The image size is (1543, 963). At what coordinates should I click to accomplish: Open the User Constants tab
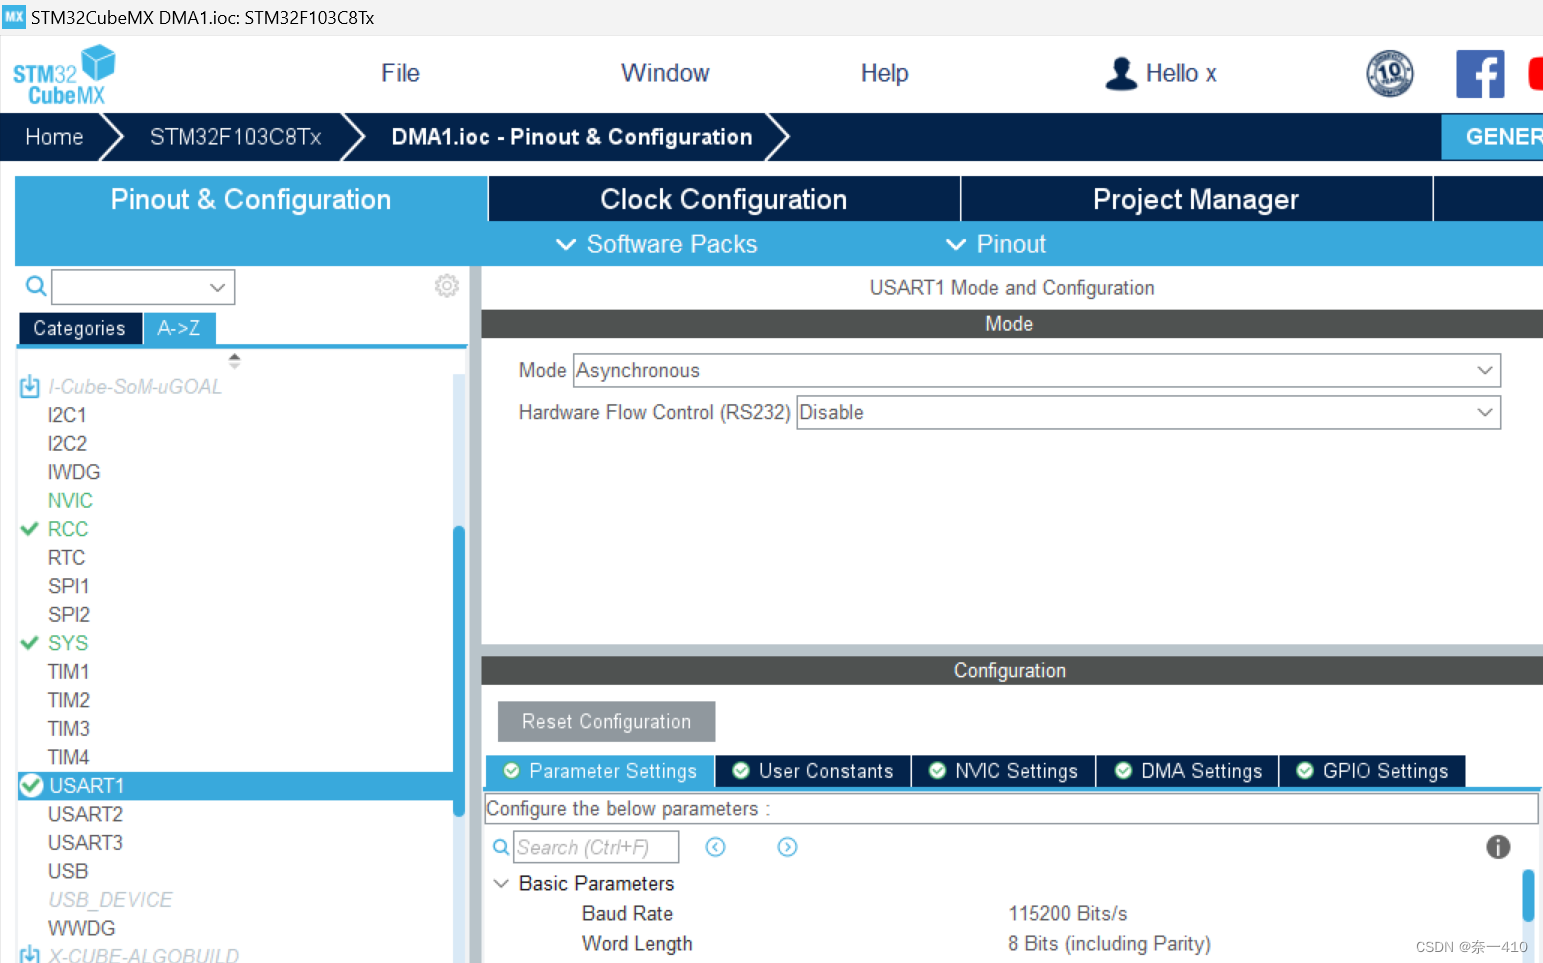point(813,771)
